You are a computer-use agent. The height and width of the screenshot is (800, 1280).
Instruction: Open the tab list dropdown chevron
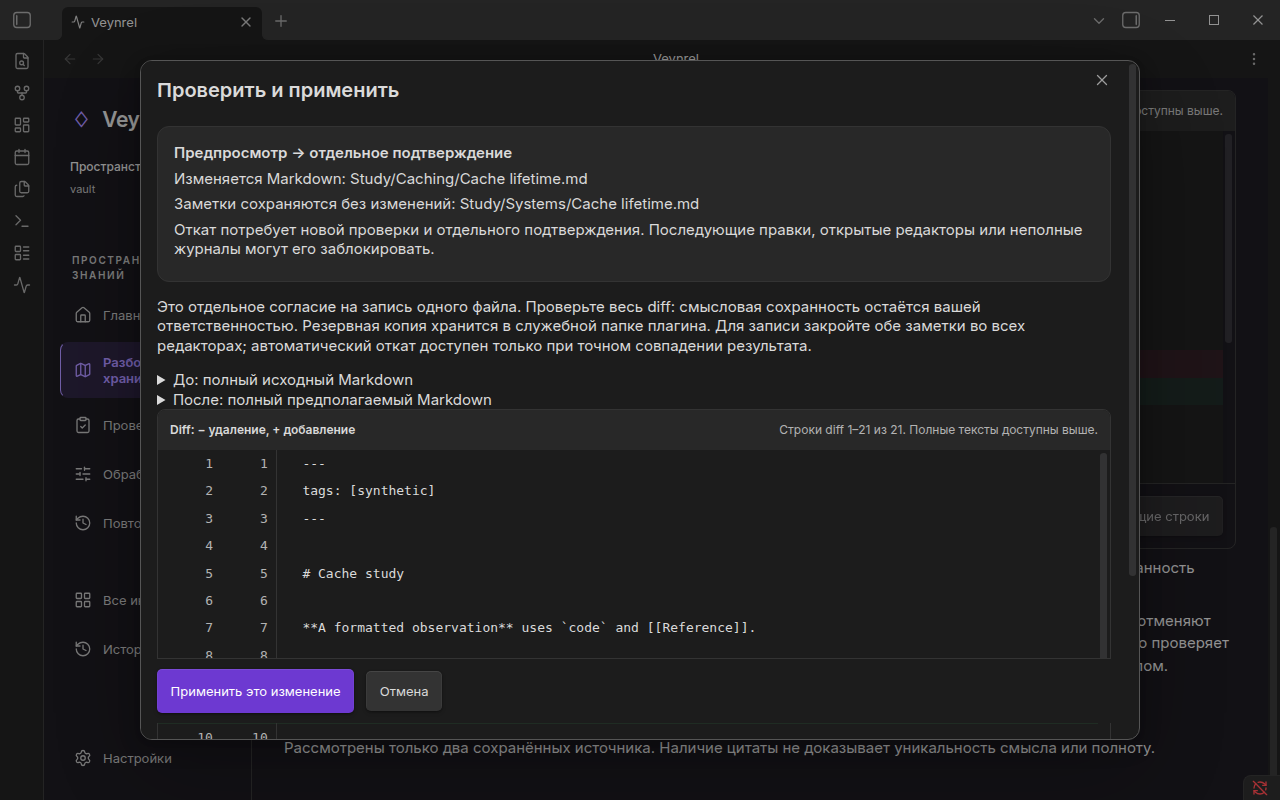[x=1099, y=20]
